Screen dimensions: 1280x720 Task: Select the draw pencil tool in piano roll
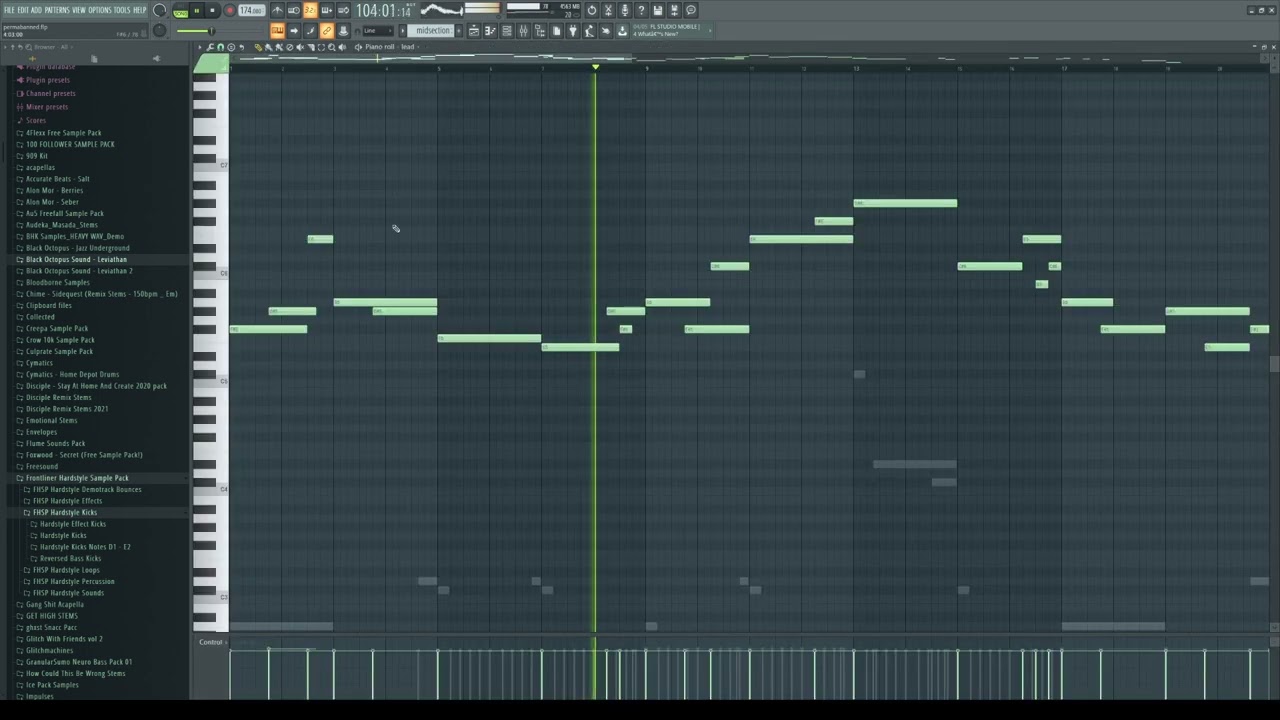[258, 47]
